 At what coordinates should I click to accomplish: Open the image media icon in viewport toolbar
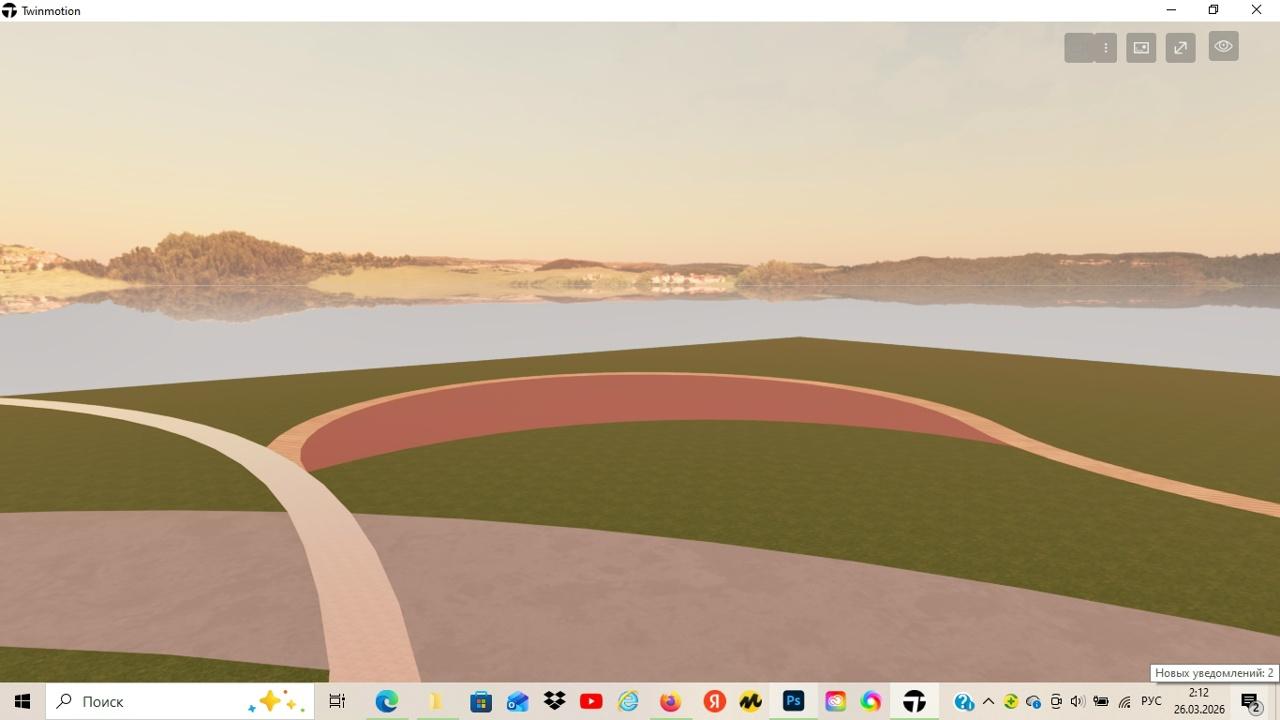(x=1141, y=48)
